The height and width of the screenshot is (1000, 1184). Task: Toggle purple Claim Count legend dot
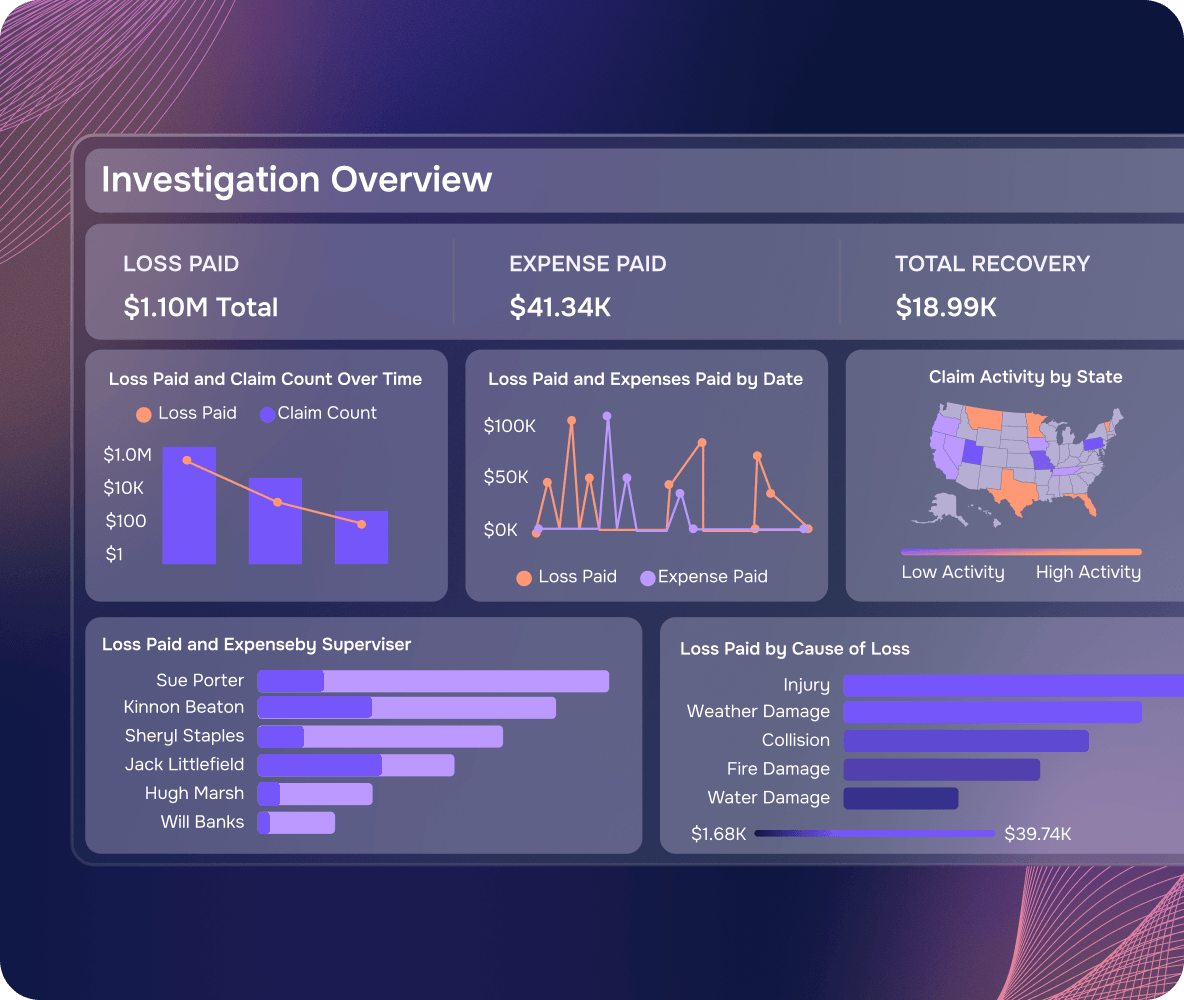coord(267,415)
